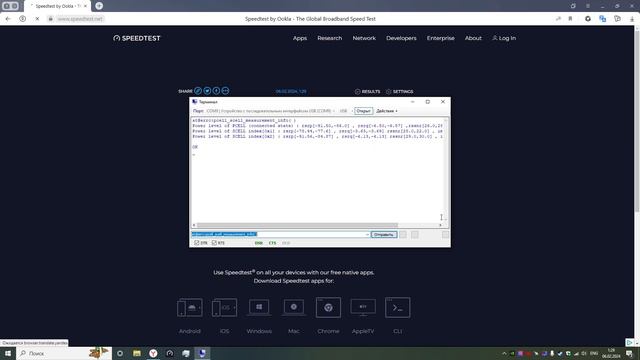Stop page loading with the X button

pyautogui.click(x=37, y=19)
